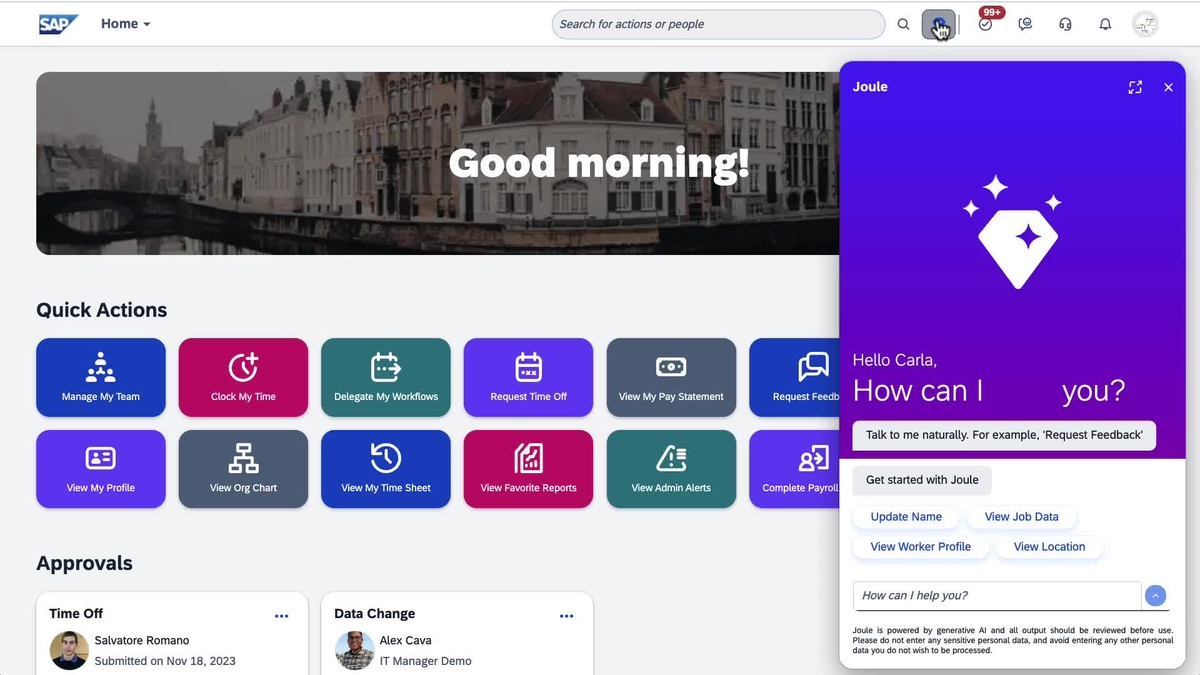This screenshot has height=675, width=1200.
Task: Select the Request Time Off tile
Action: [528, 377]
